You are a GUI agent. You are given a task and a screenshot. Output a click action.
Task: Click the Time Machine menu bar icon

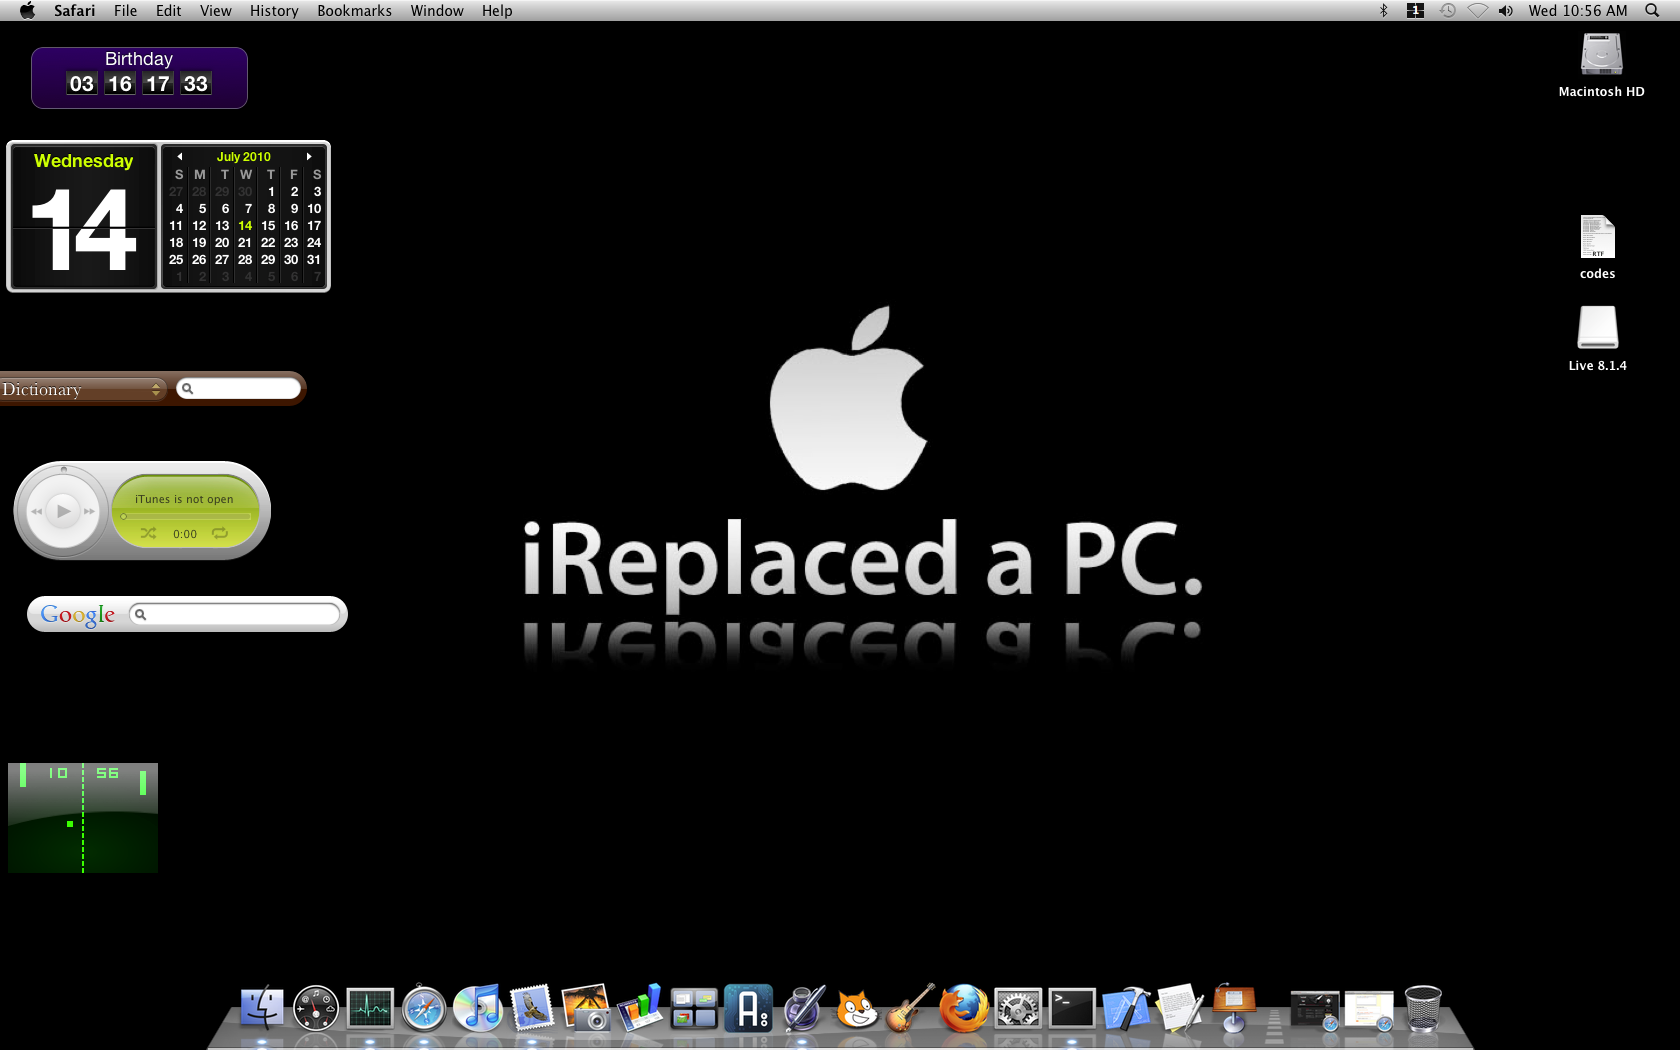point(1447,10)
